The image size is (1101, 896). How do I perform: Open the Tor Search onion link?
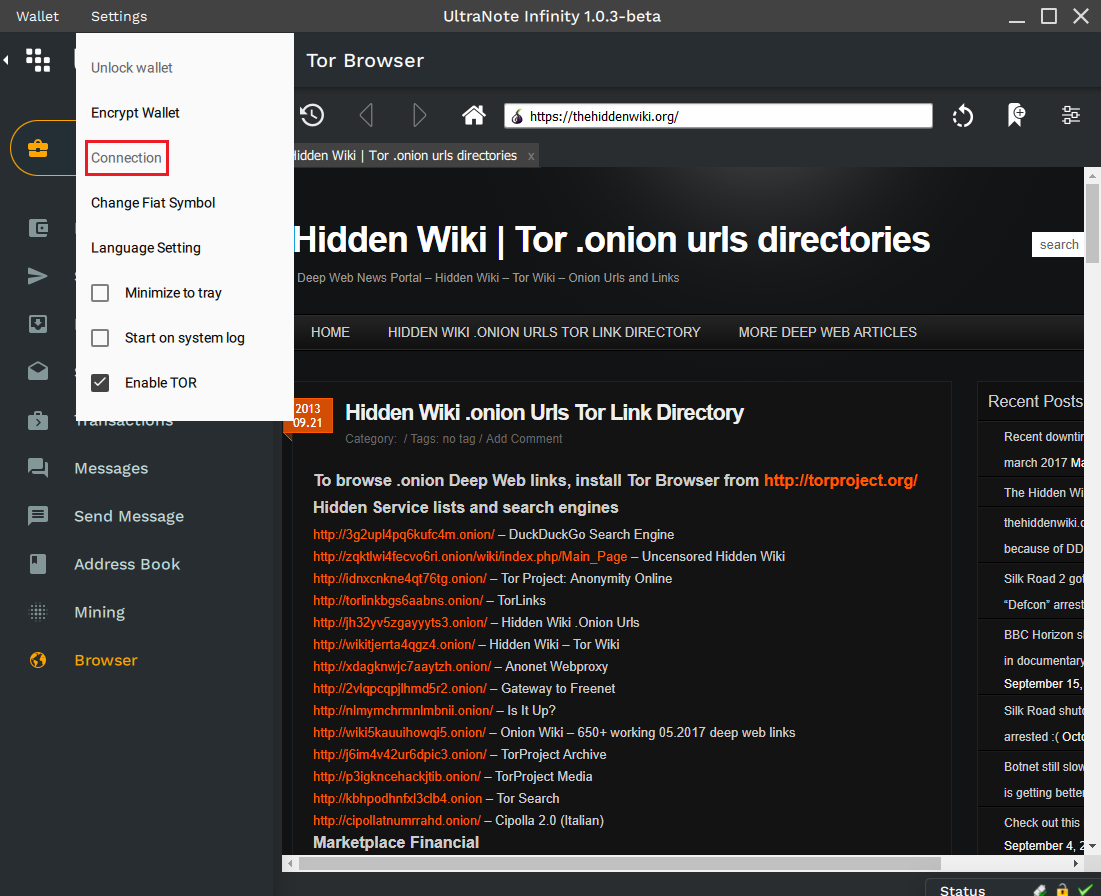397,798
